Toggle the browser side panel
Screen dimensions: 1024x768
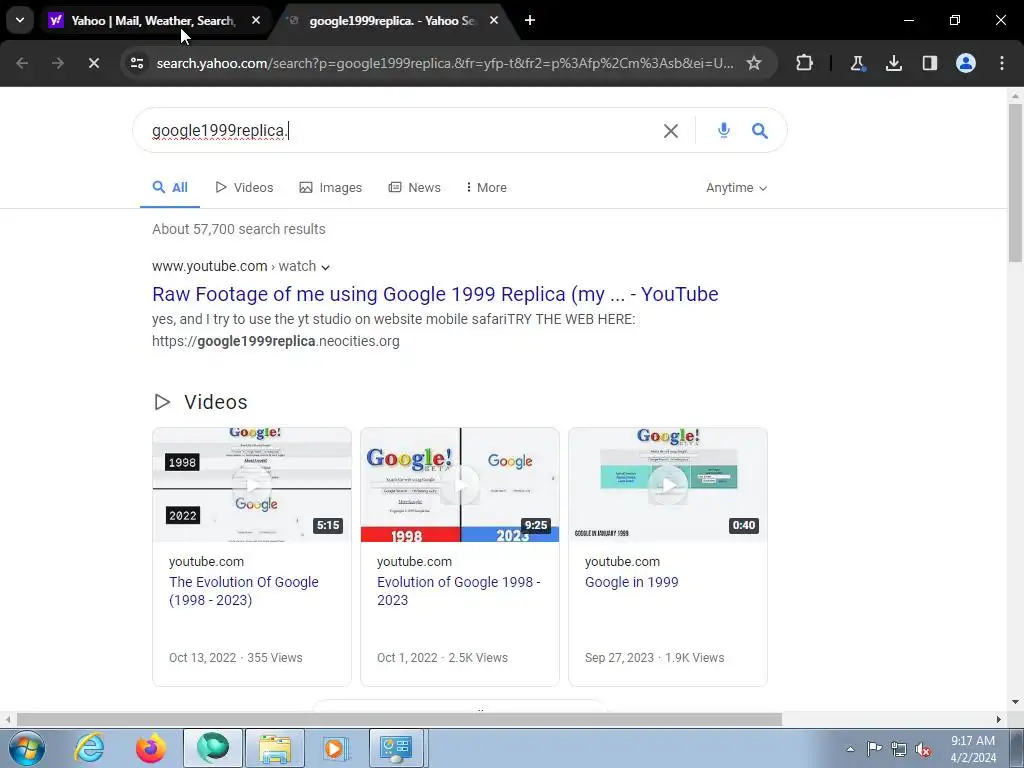(x=930, y=63)
